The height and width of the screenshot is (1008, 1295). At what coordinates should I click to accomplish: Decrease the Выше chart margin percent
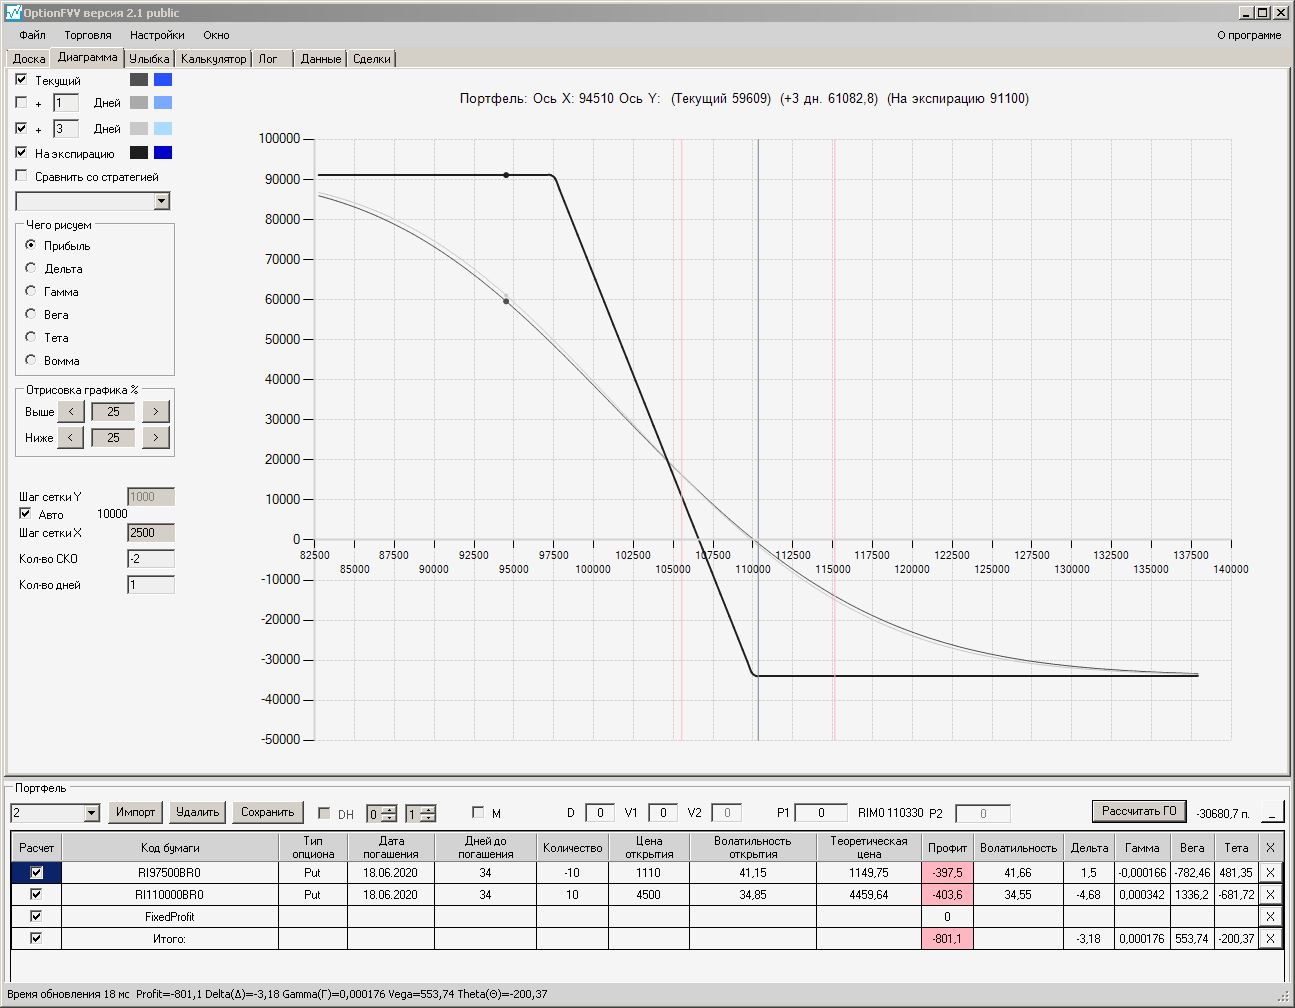(70, 412)
